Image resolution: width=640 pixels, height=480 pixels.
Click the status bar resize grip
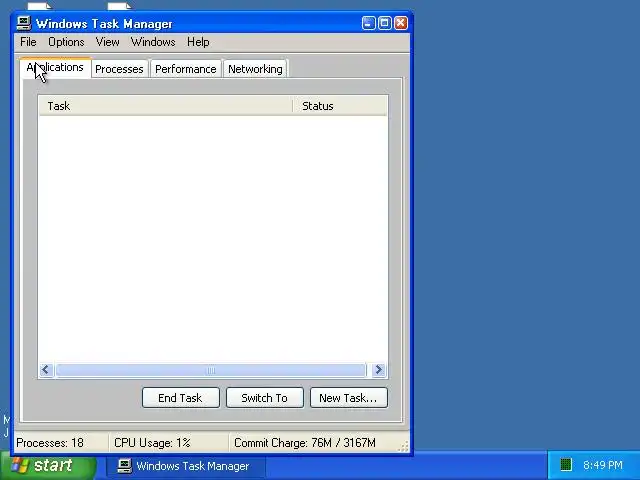coord(403,446)
